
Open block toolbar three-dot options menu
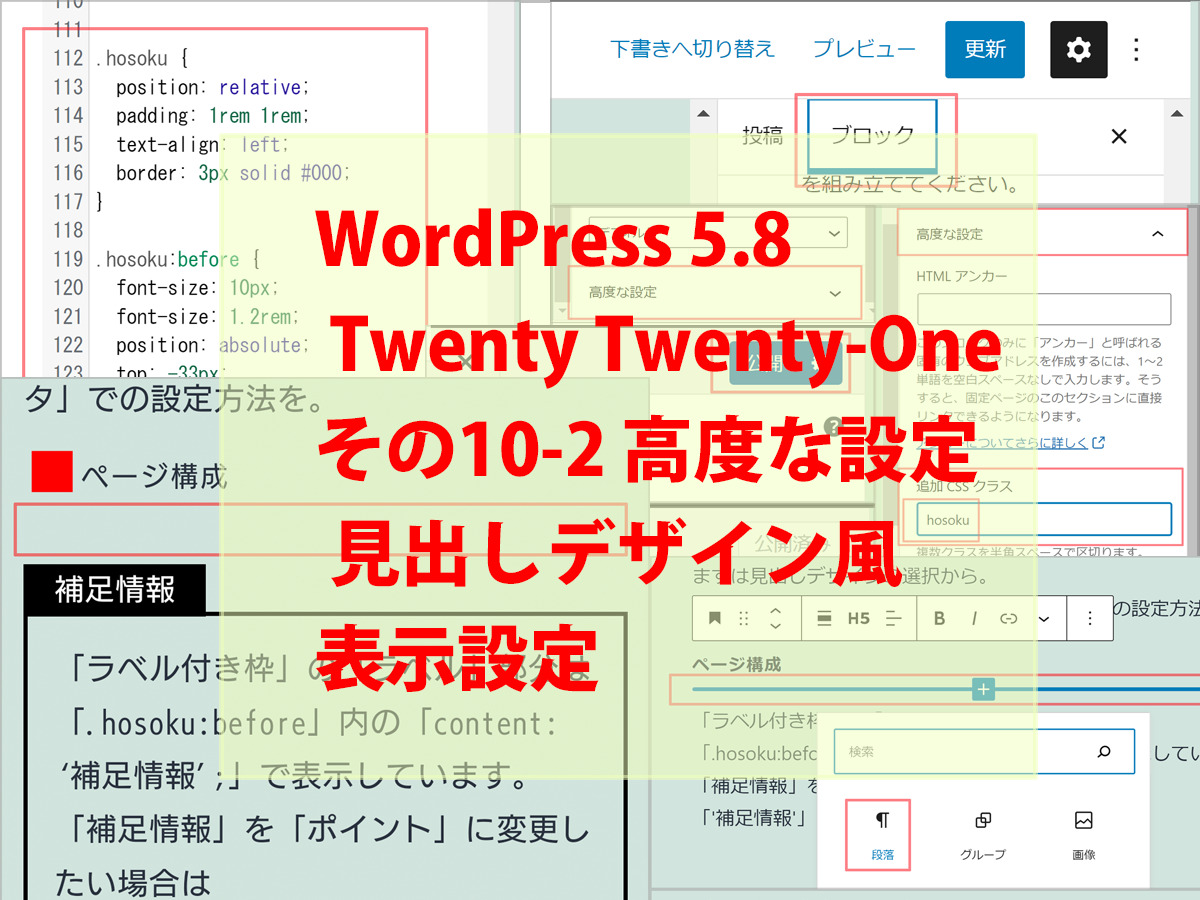point(1090,618)
